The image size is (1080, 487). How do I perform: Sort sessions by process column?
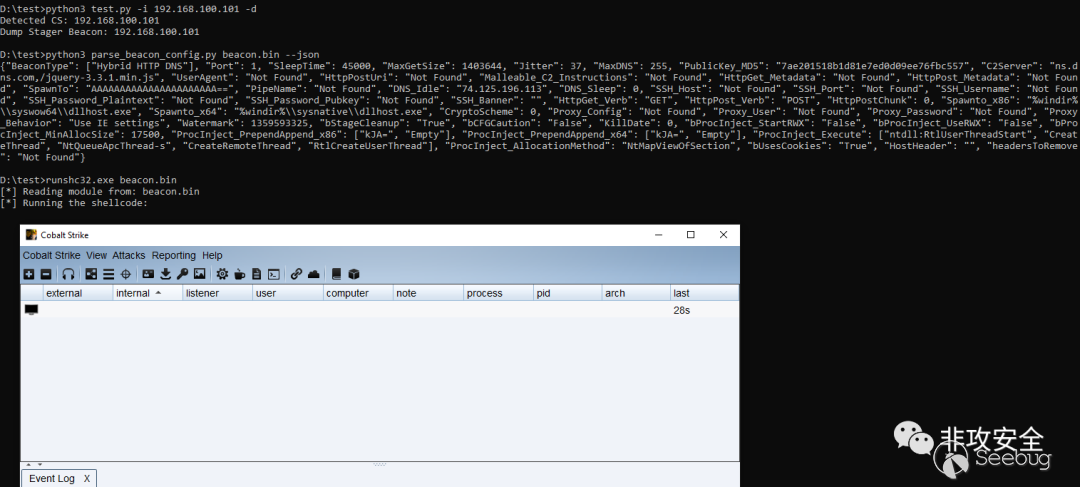point(499,293)
